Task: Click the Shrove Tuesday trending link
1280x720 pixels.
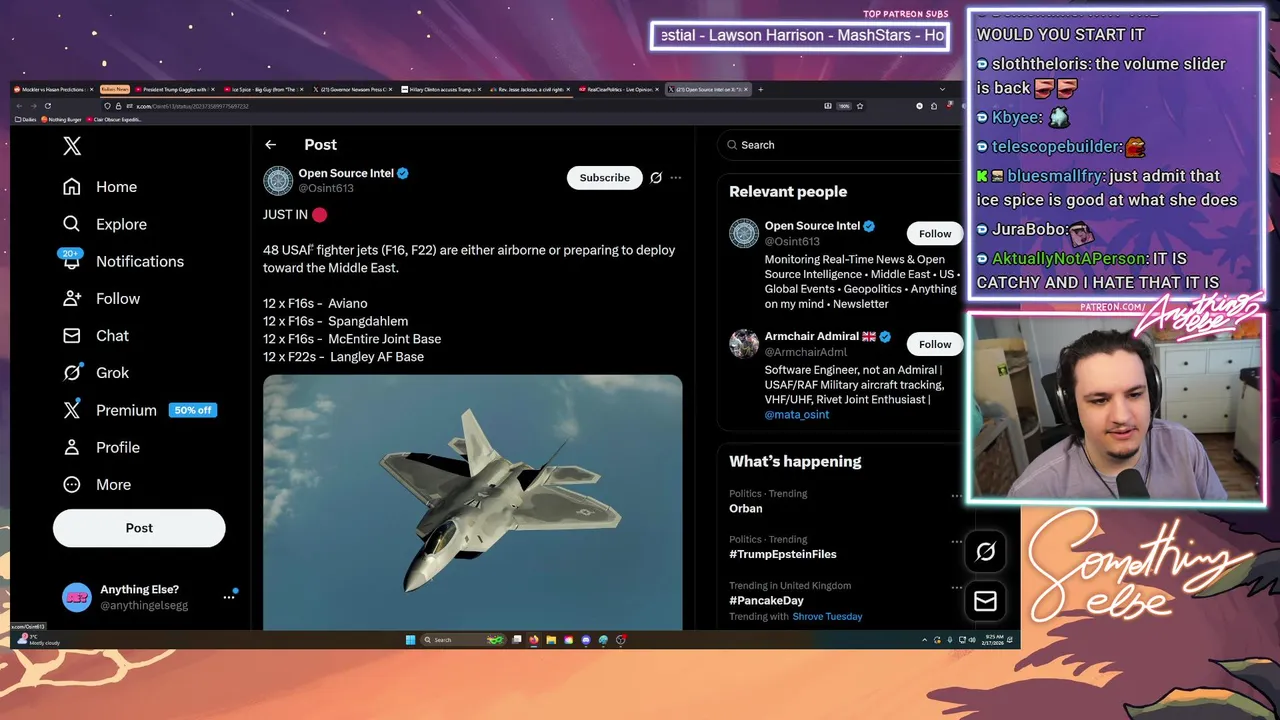Action: coord(827,616)
